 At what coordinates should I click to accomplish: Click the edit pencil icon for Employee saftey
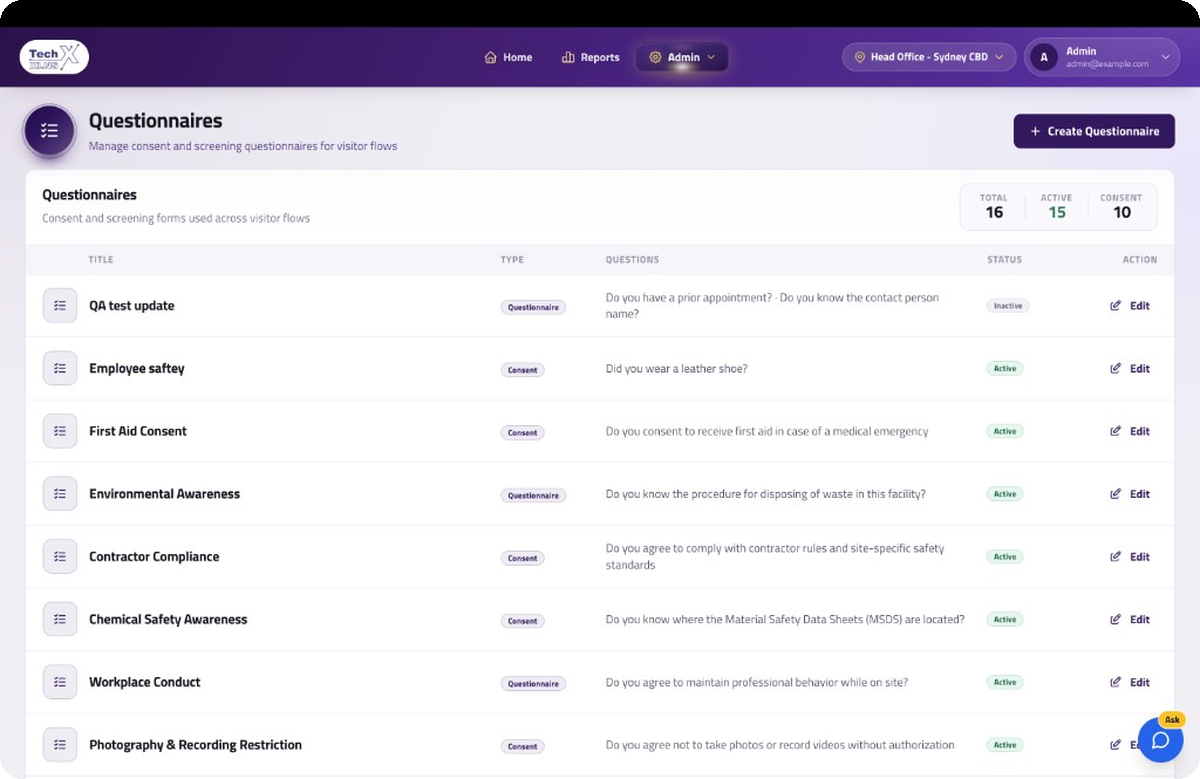[1116, 368]
